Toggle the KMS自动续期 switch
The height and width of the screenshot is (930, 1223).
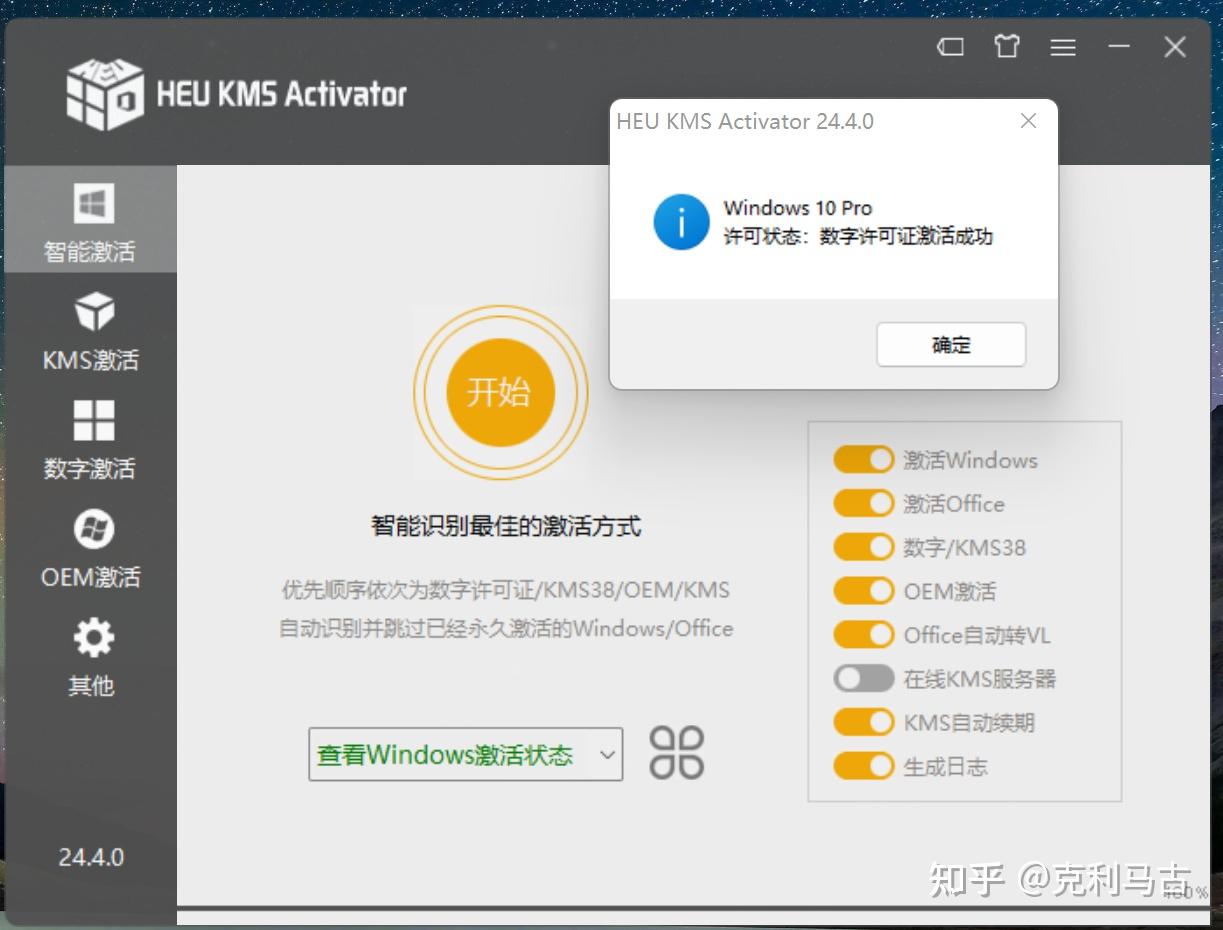coord(863,722)
